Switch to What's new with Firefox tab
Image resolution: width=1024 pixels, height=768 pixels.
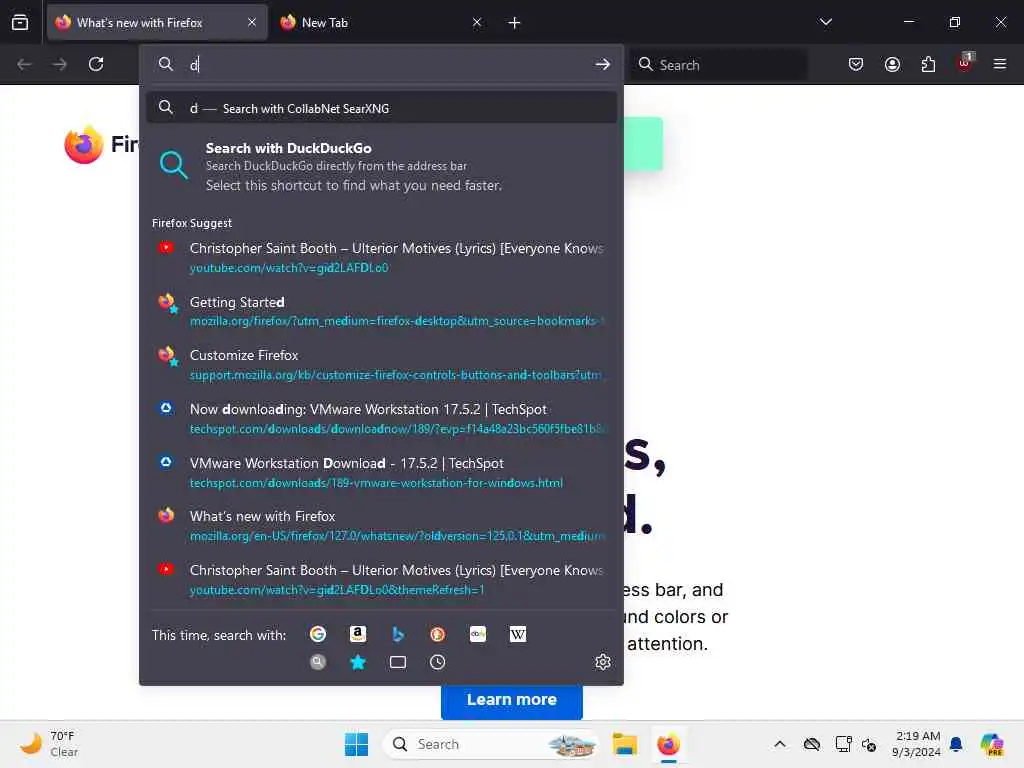[x=157, y=22]
